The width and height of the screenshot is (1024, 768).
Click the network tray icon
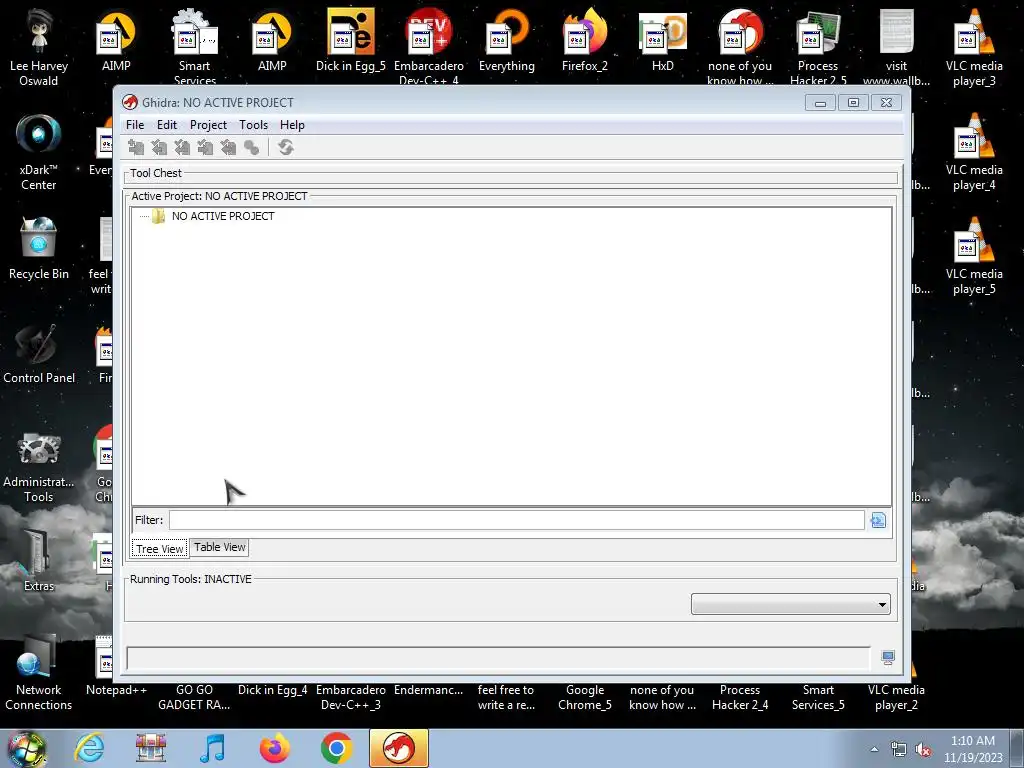(899, 750)
